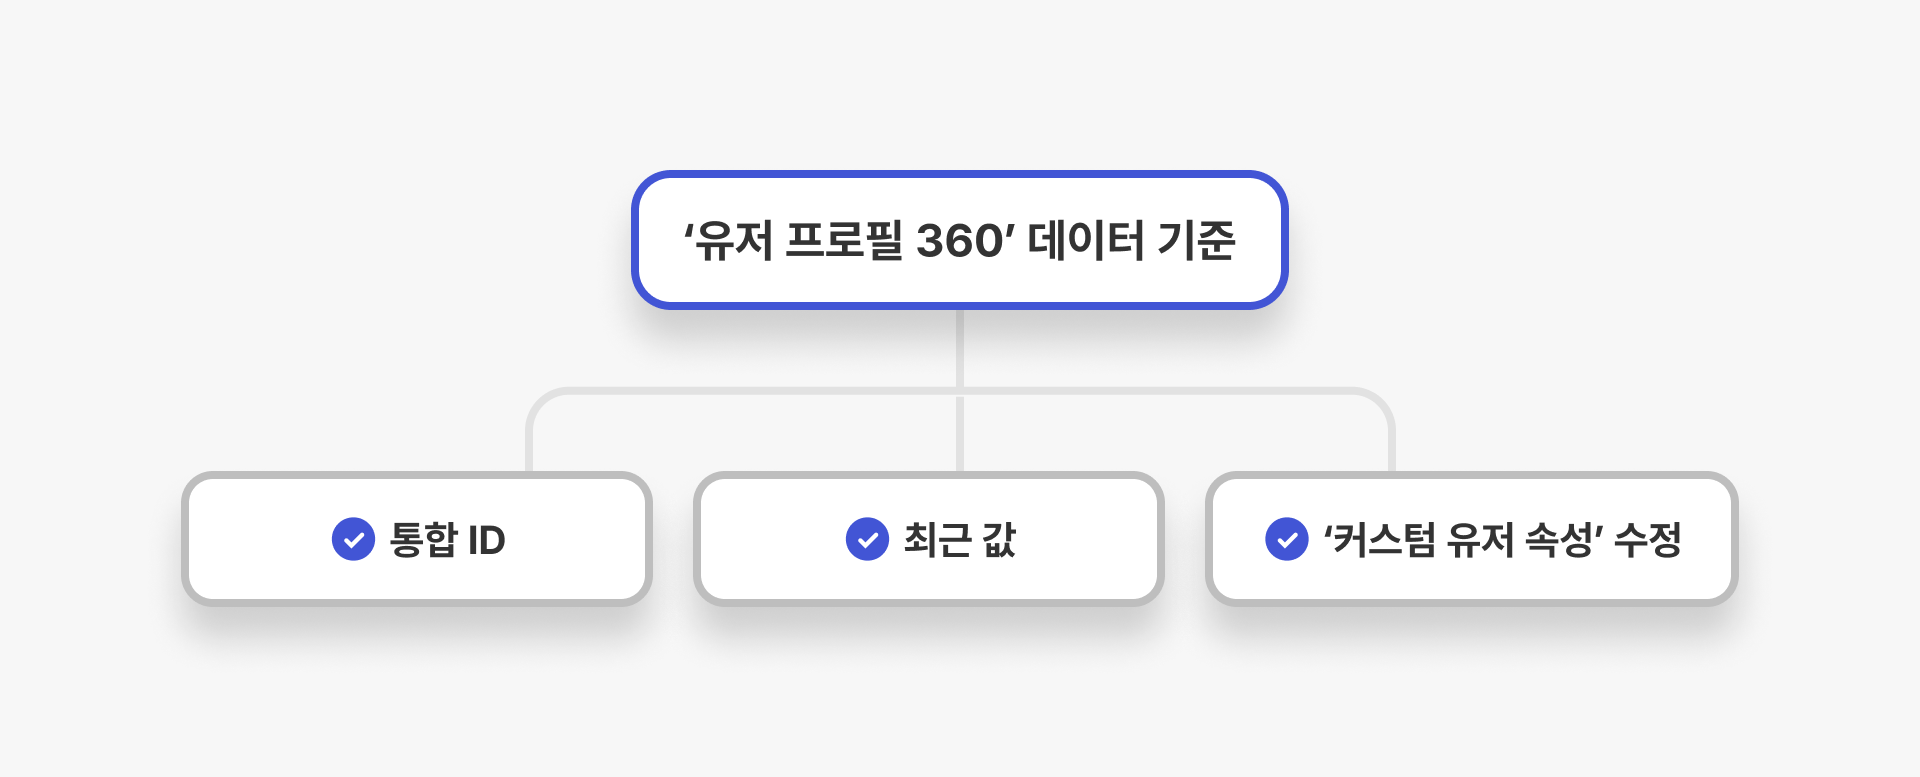Click the blue checkmark beside 최근 값

[x=867, y=540]
